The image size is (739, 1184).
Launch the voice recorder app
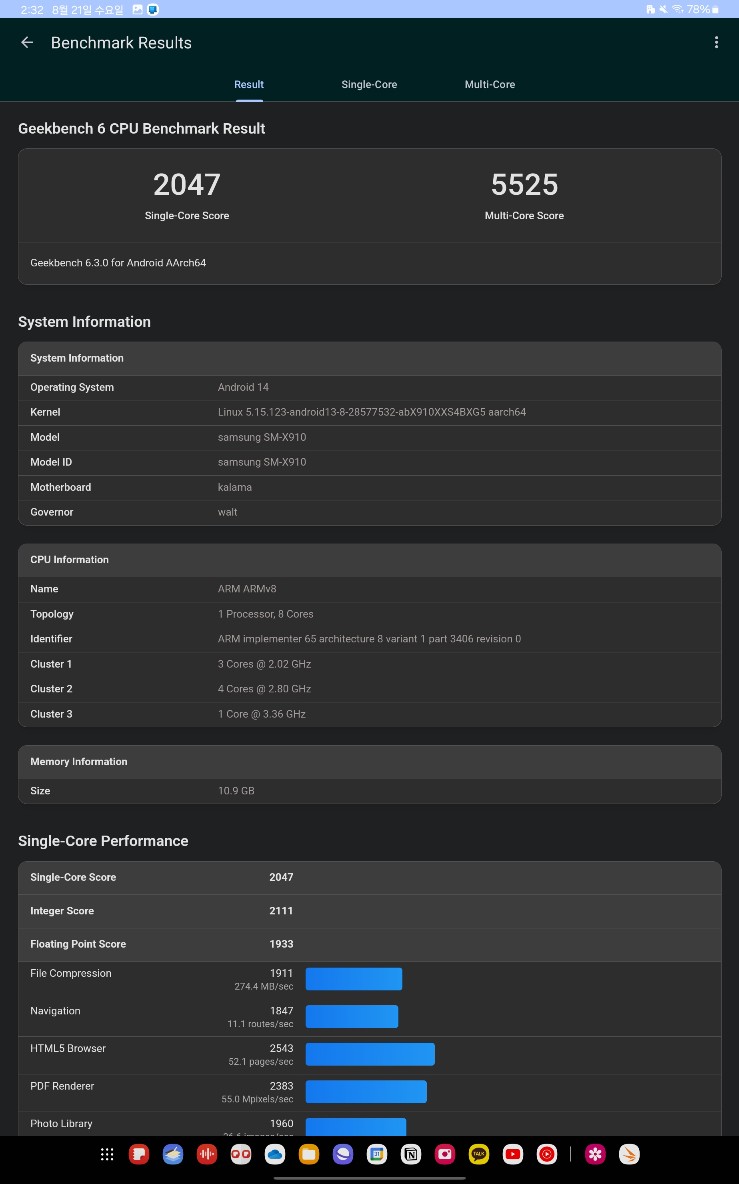207,1154
